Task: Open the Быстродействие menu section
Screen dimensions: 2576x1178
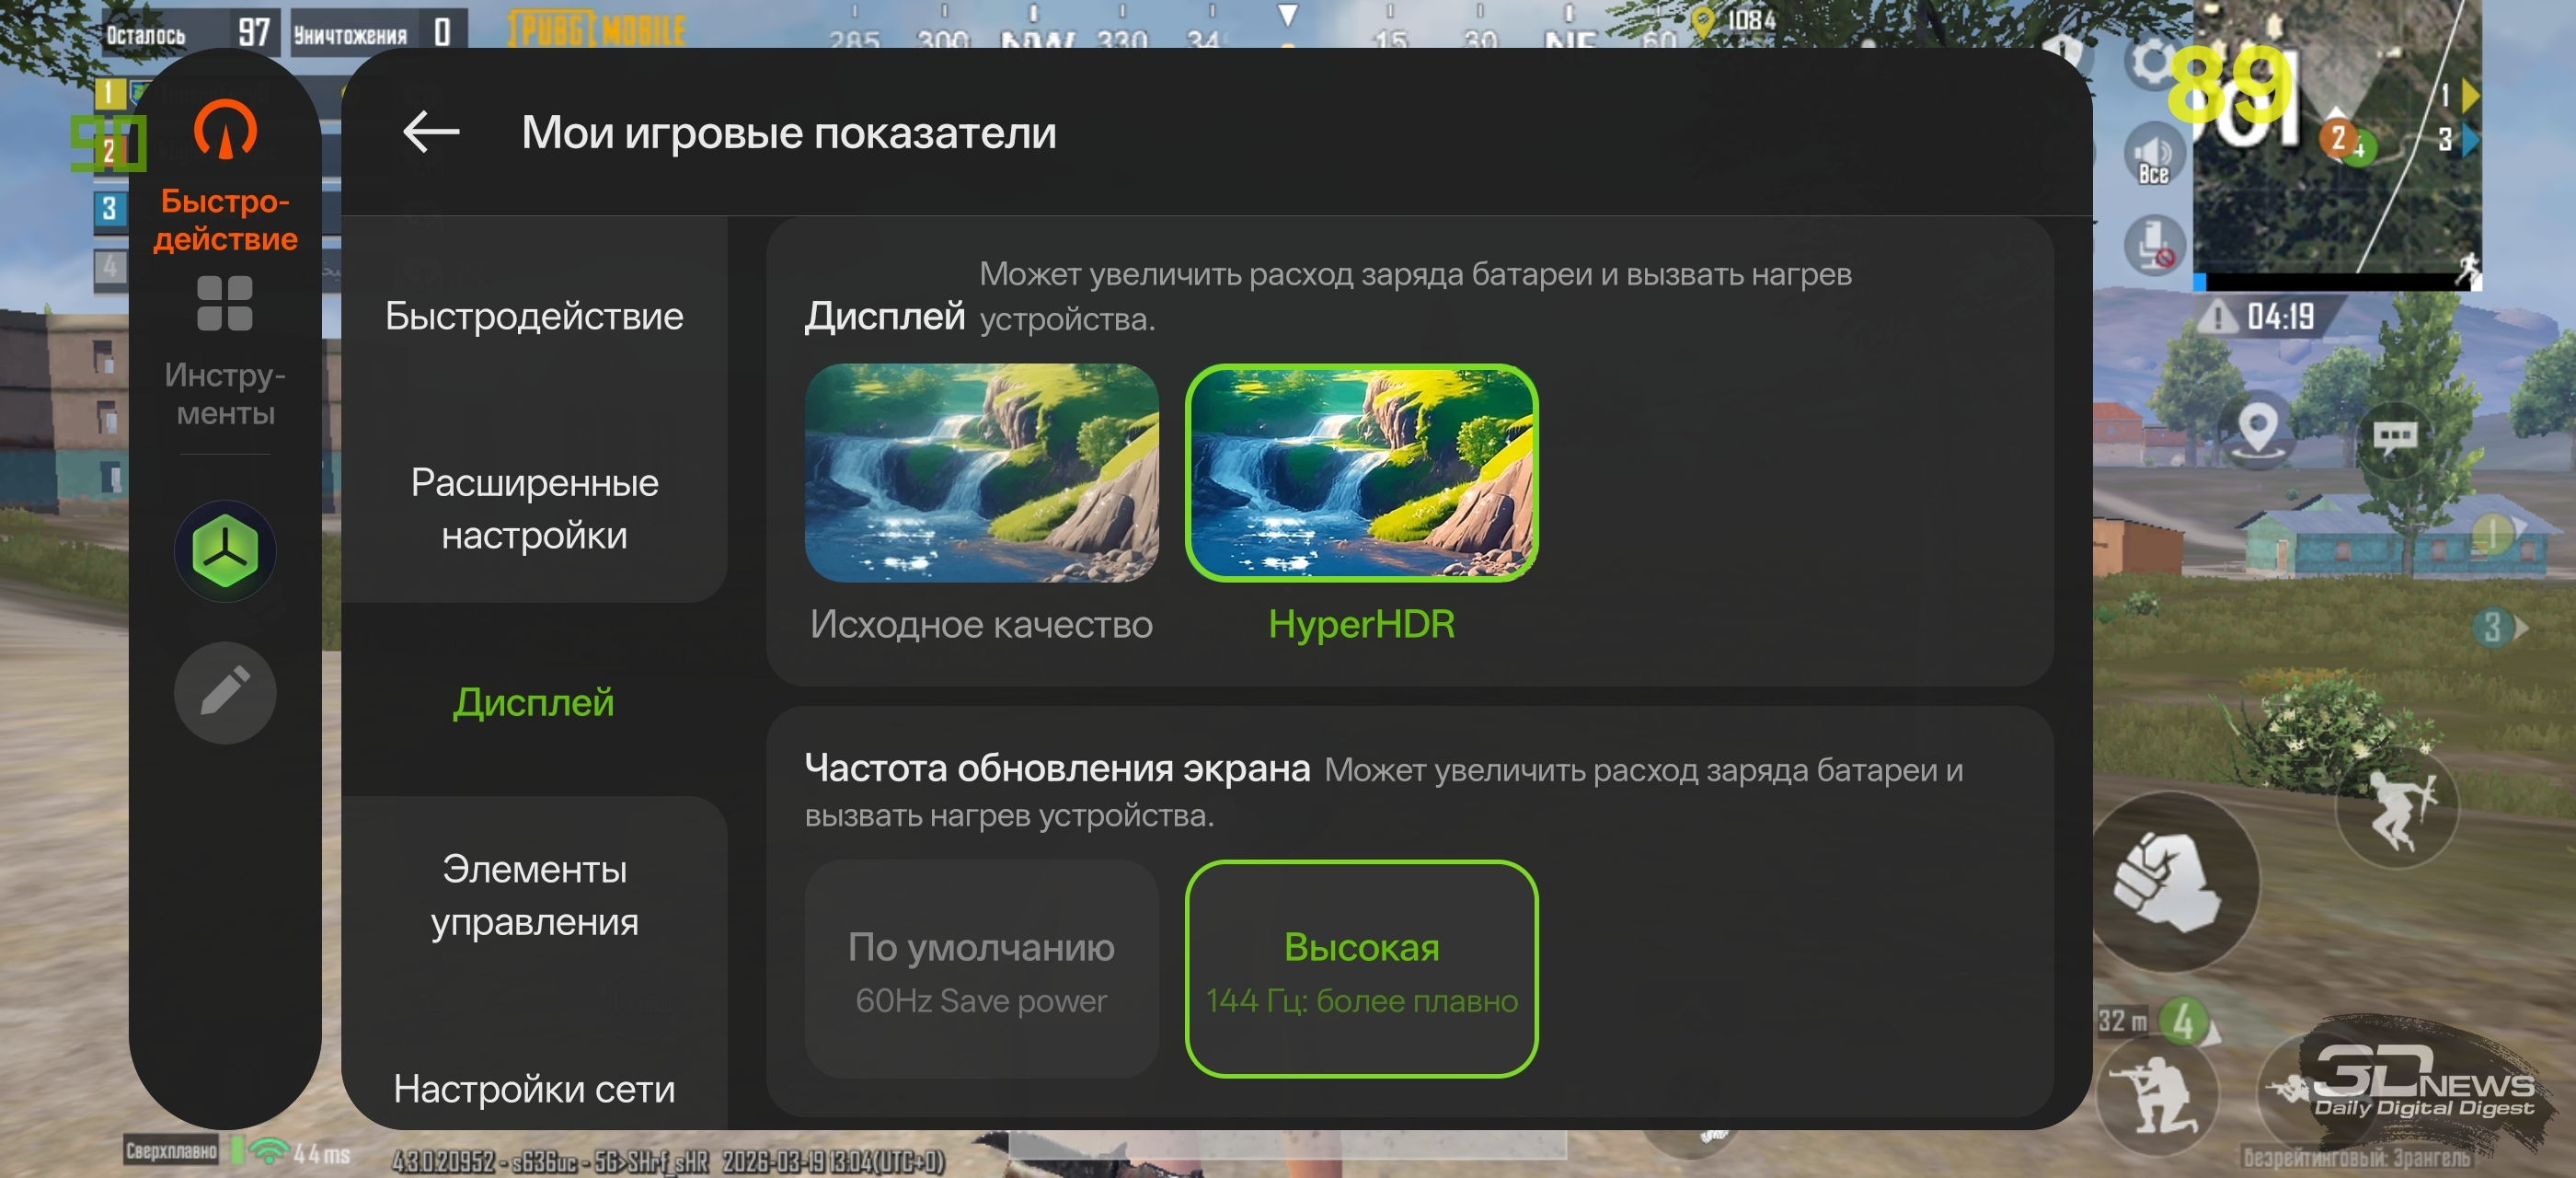Action: pos(534,316)
